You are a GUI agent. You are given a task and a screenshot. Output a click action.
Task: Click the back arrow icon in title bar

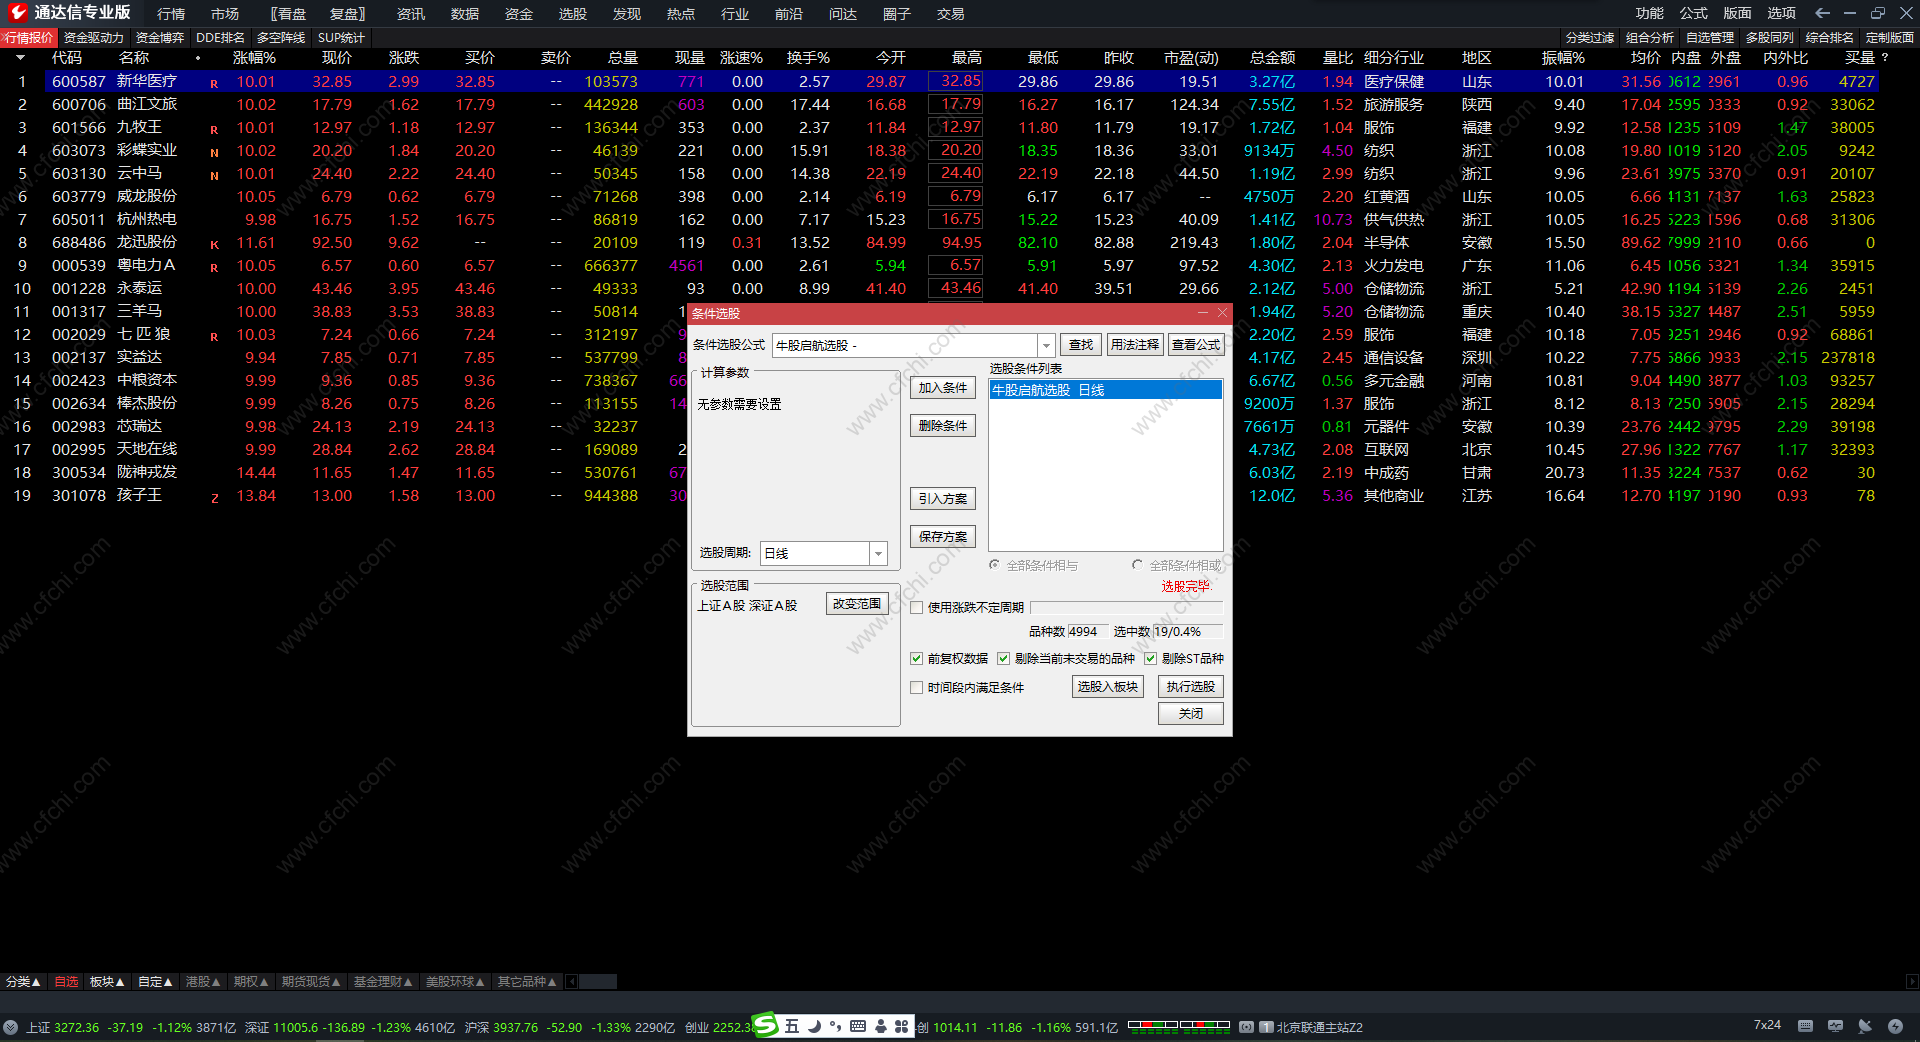(1822, 13)
